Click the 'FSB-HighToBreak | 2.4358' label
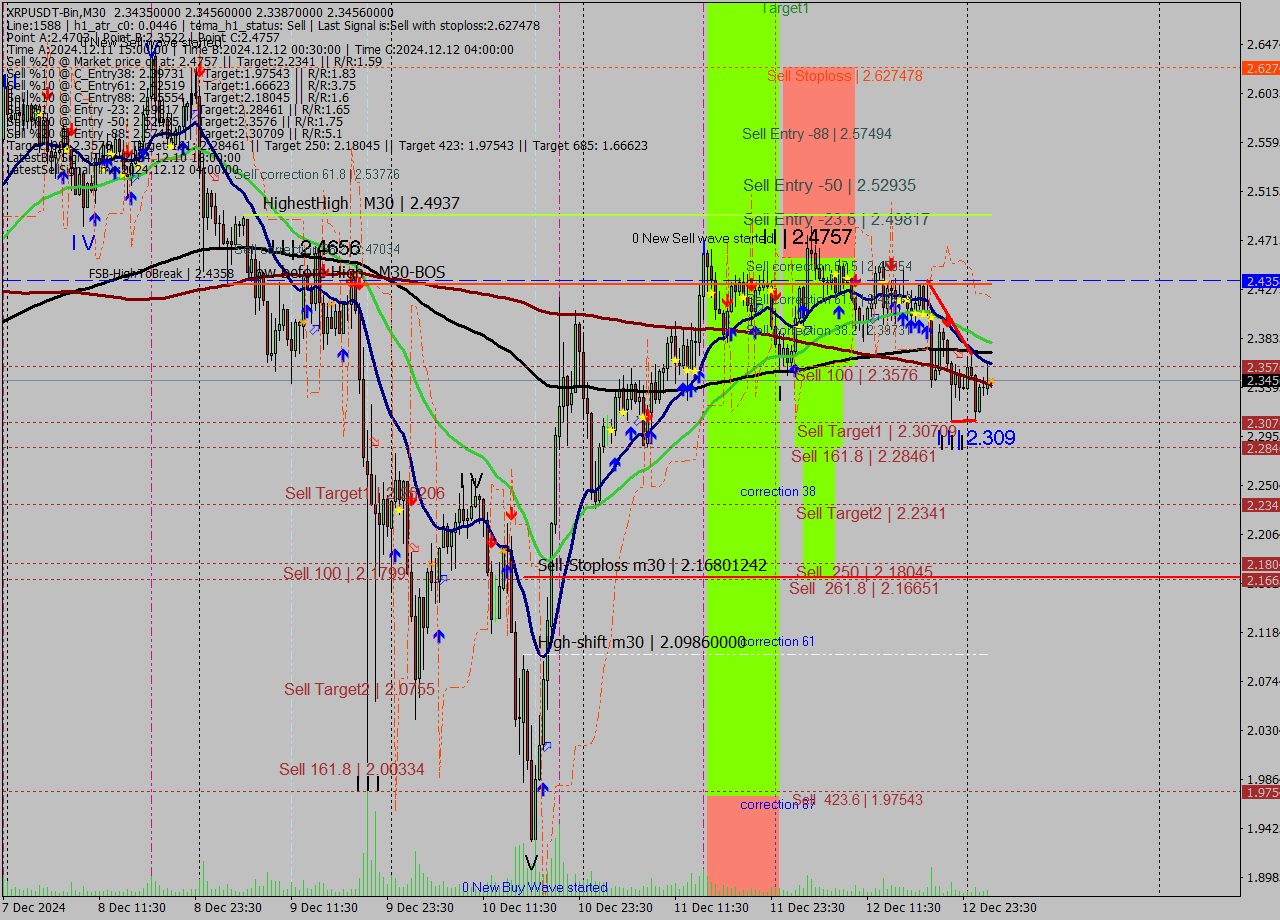The height and width of the screenshot is (920, 1280). (161, 273)
